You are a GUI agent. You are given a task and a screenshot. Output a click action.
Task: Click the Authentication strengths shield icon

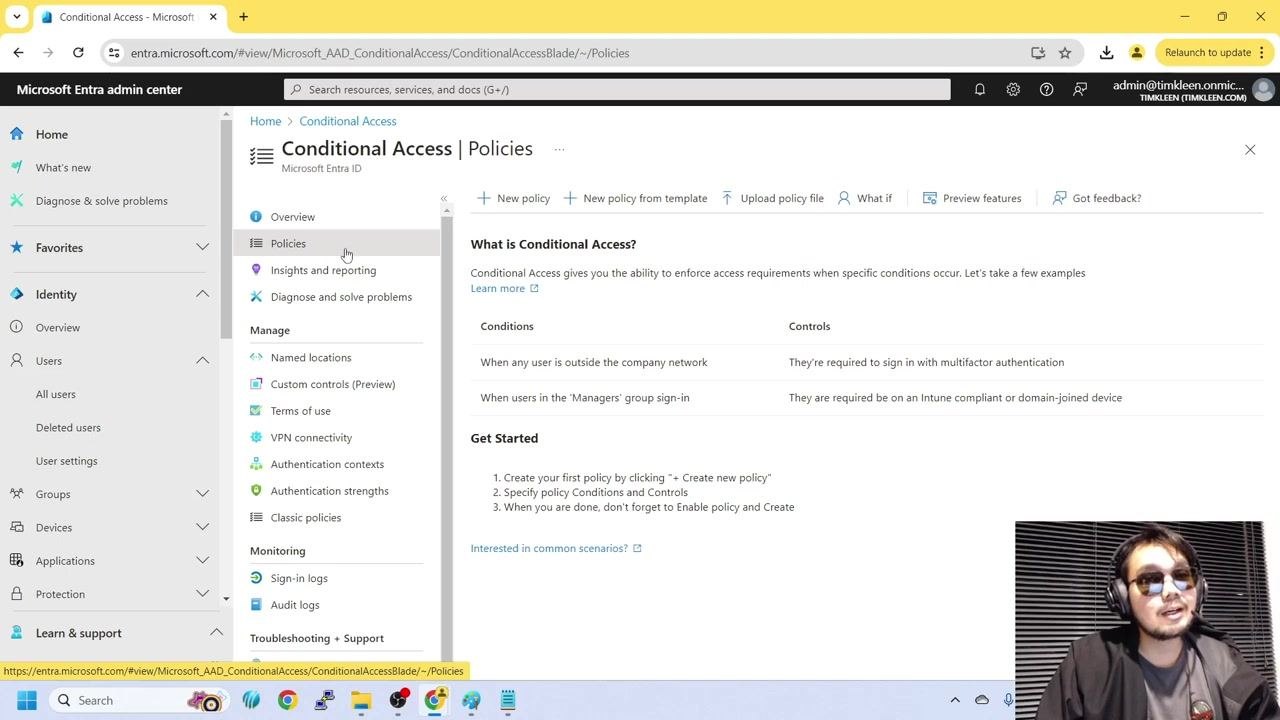tap(256, 490)
